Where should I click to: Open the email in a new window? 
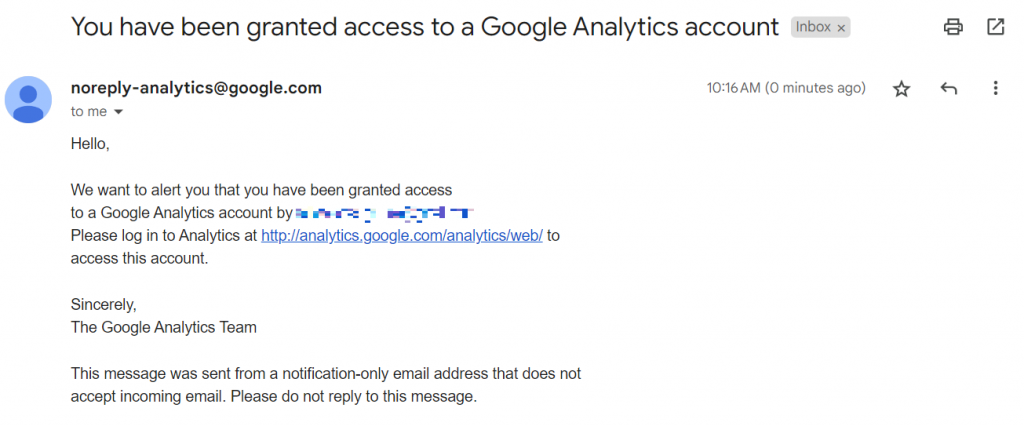click(995, 27)
